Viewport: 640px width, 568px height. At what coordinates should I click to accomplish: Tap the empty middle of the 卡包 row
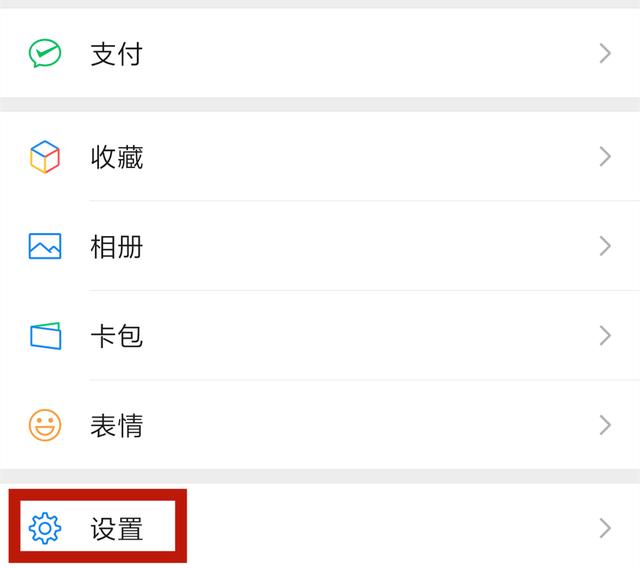pos(360,336)
